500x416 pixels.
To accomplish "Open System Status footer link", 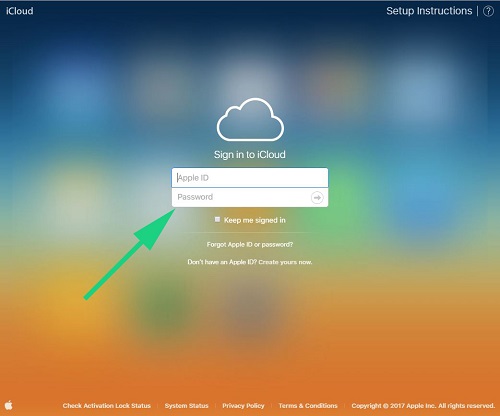I will [186, 406].
